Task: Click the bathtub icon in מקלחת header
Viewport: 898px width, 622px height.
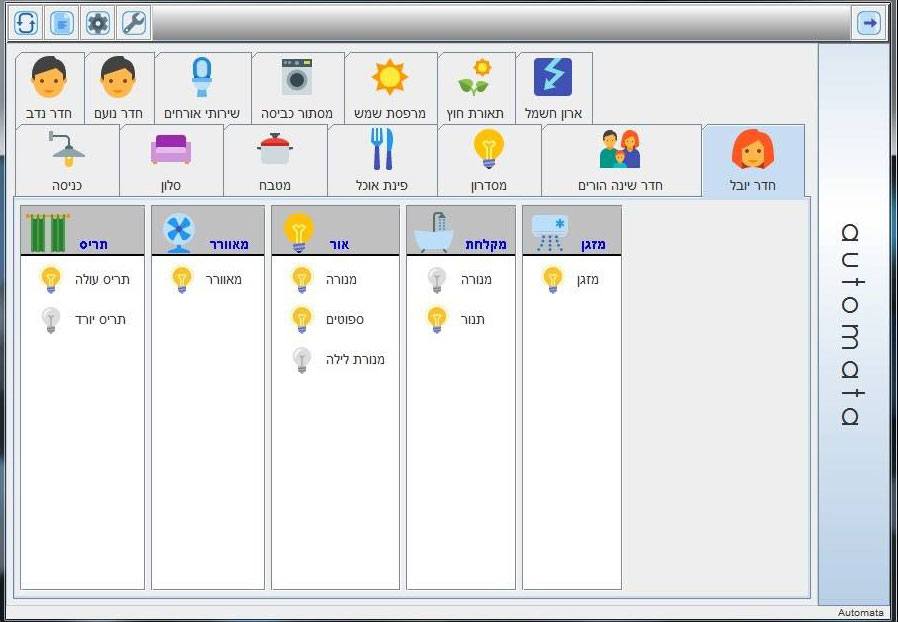Action: click(x=433, y=231)
